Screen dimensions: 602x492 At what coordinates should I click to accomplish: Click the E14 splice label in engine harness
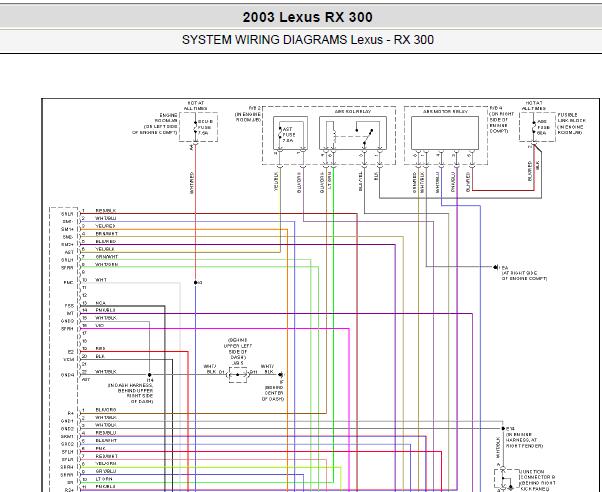(510, 428)
